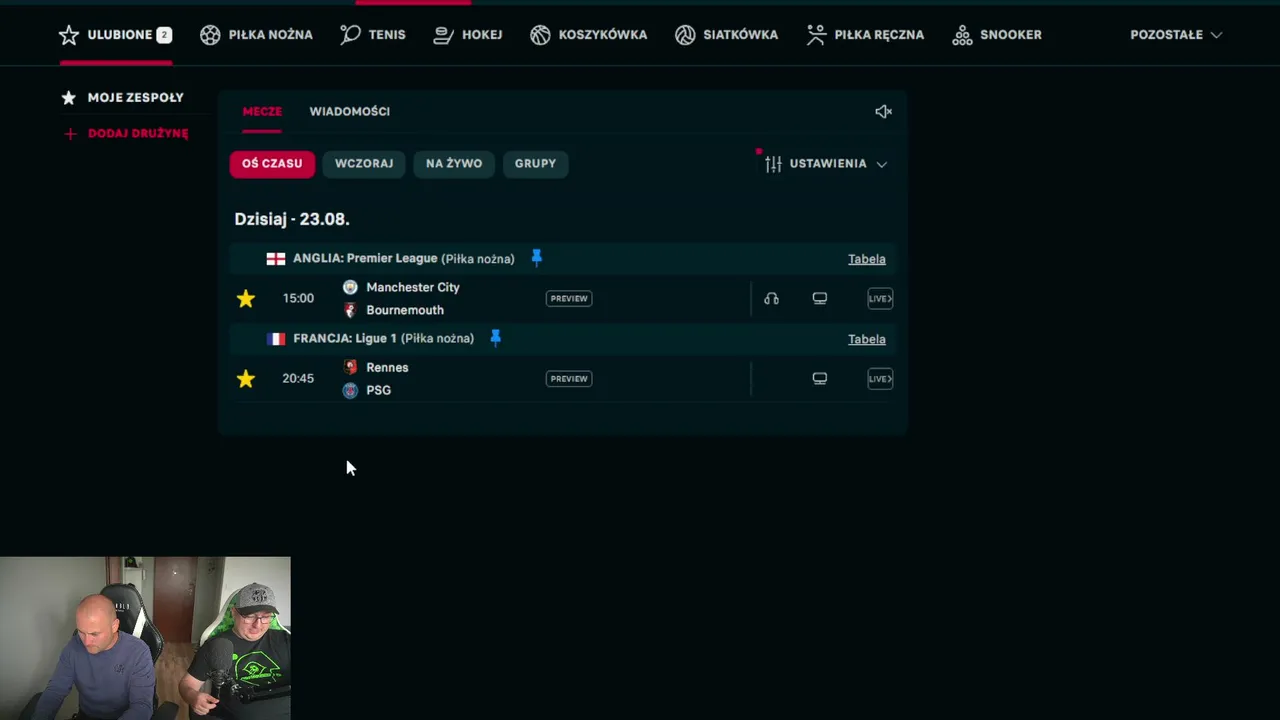Open the Piłka ręczna menu label
The image size is (1280, 720).
(879, 35)
